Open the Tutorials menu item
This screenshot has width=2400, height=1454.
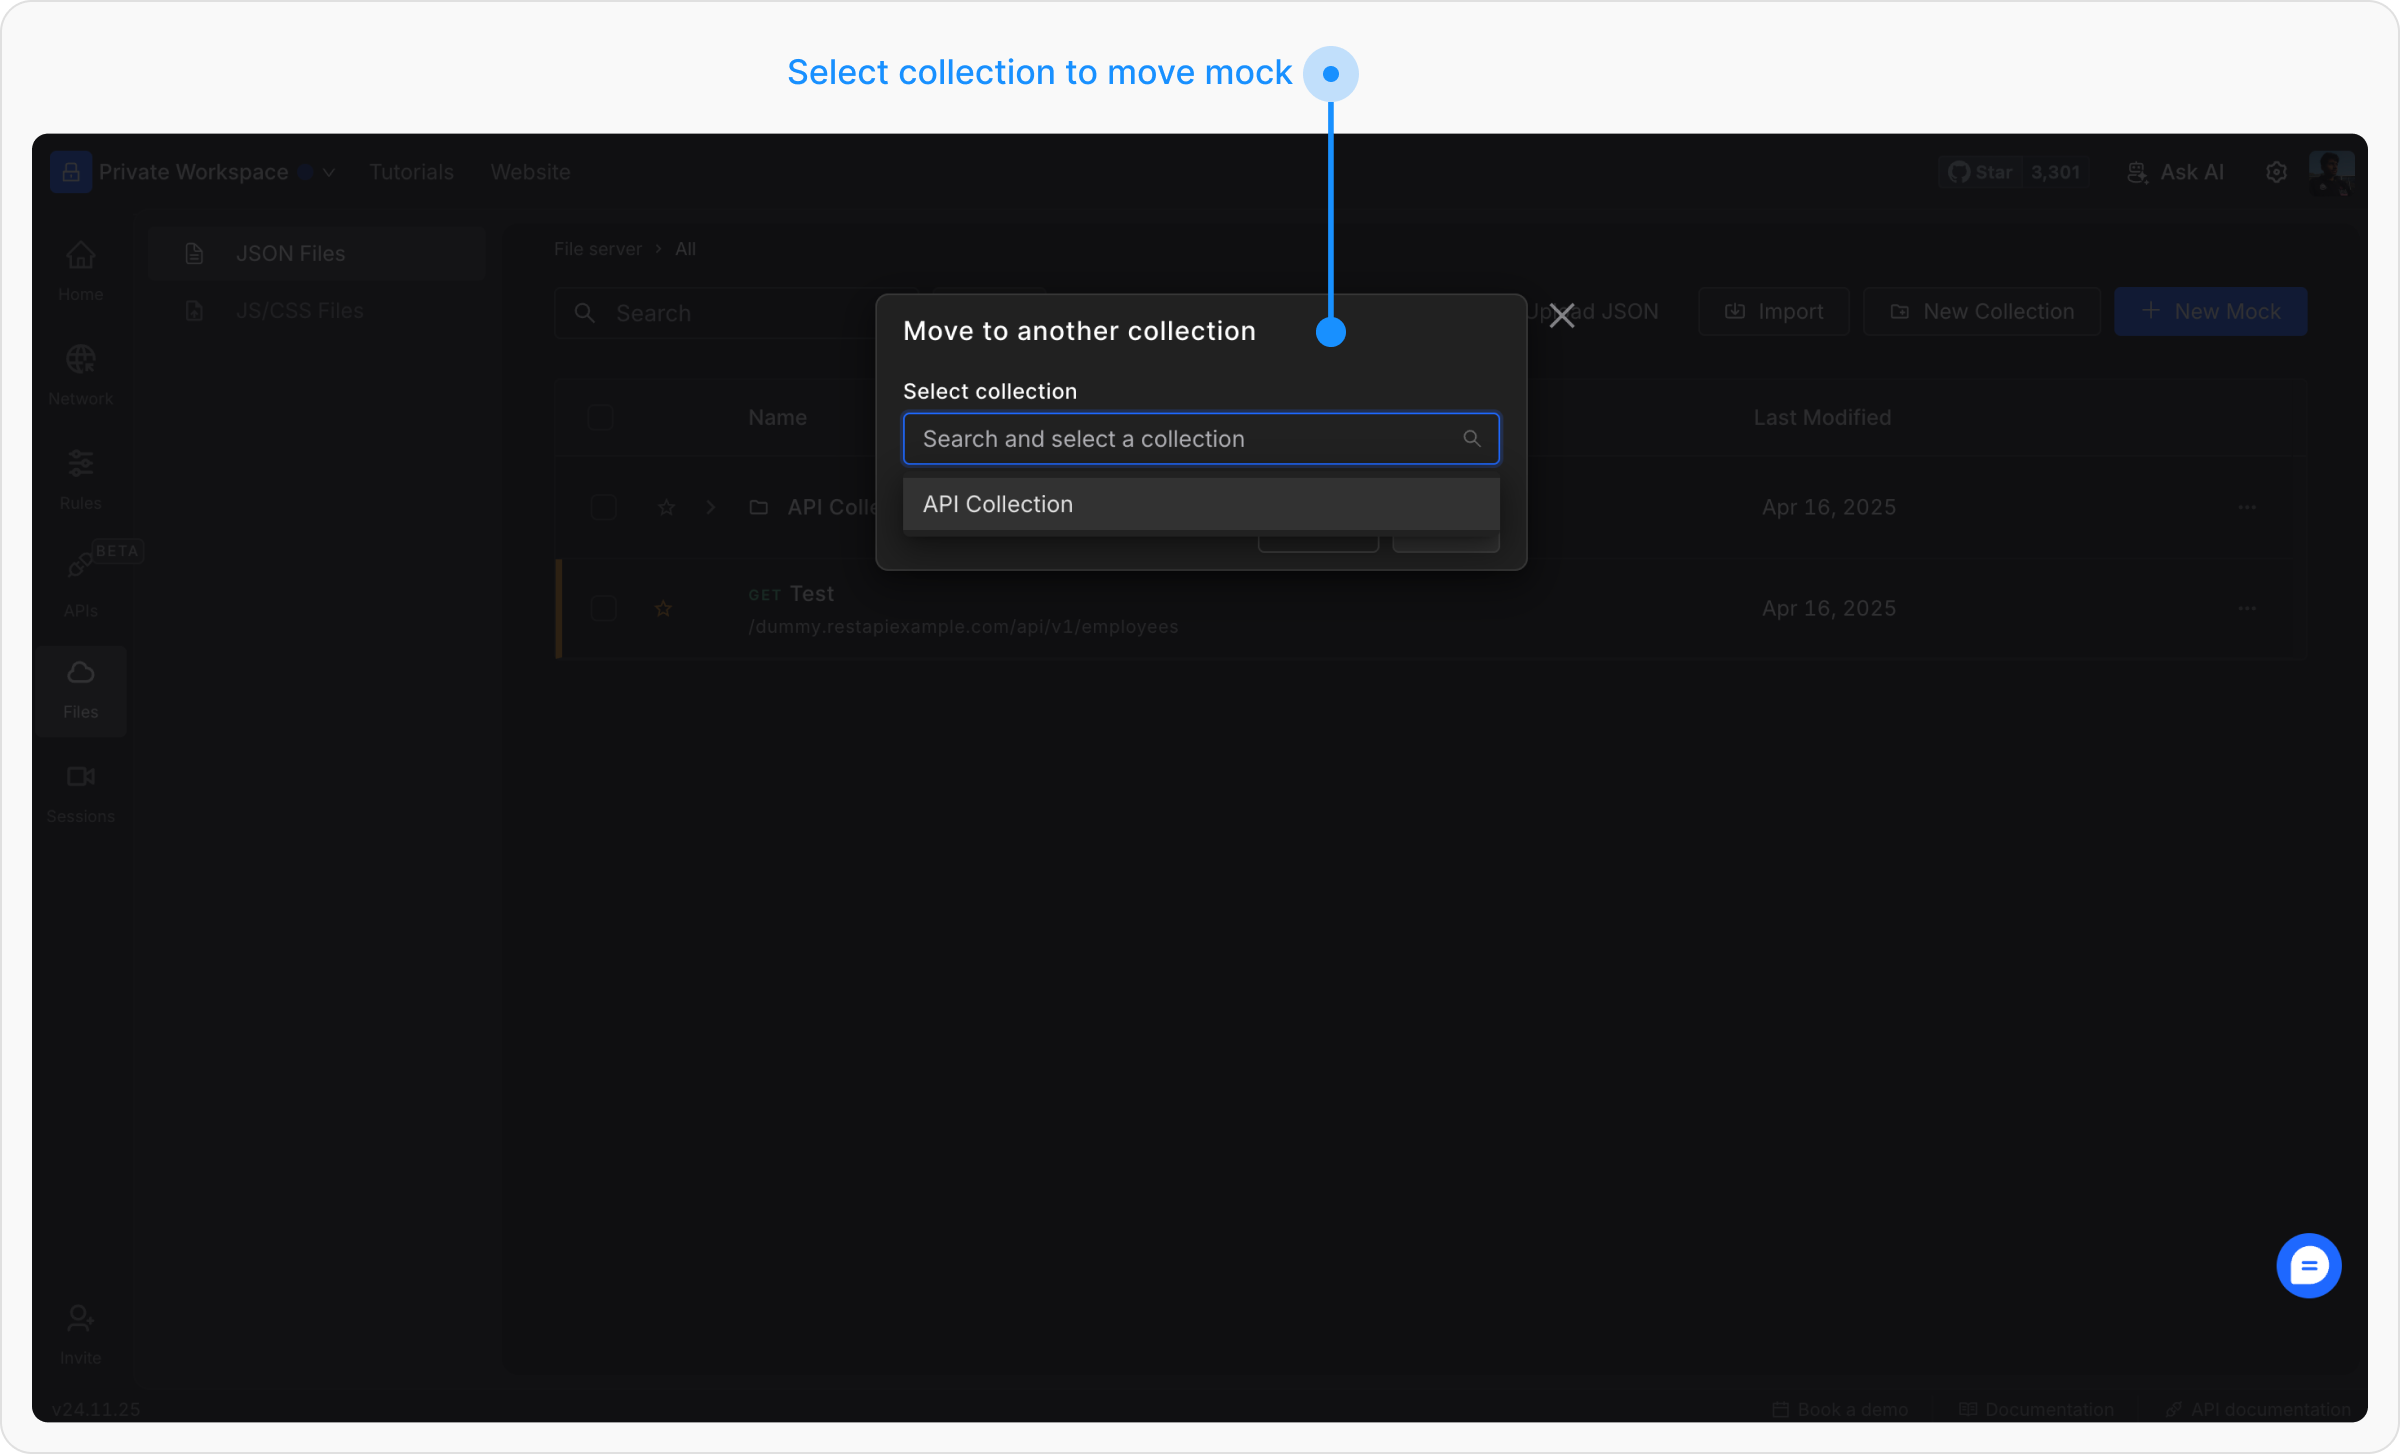click(411, 172)
